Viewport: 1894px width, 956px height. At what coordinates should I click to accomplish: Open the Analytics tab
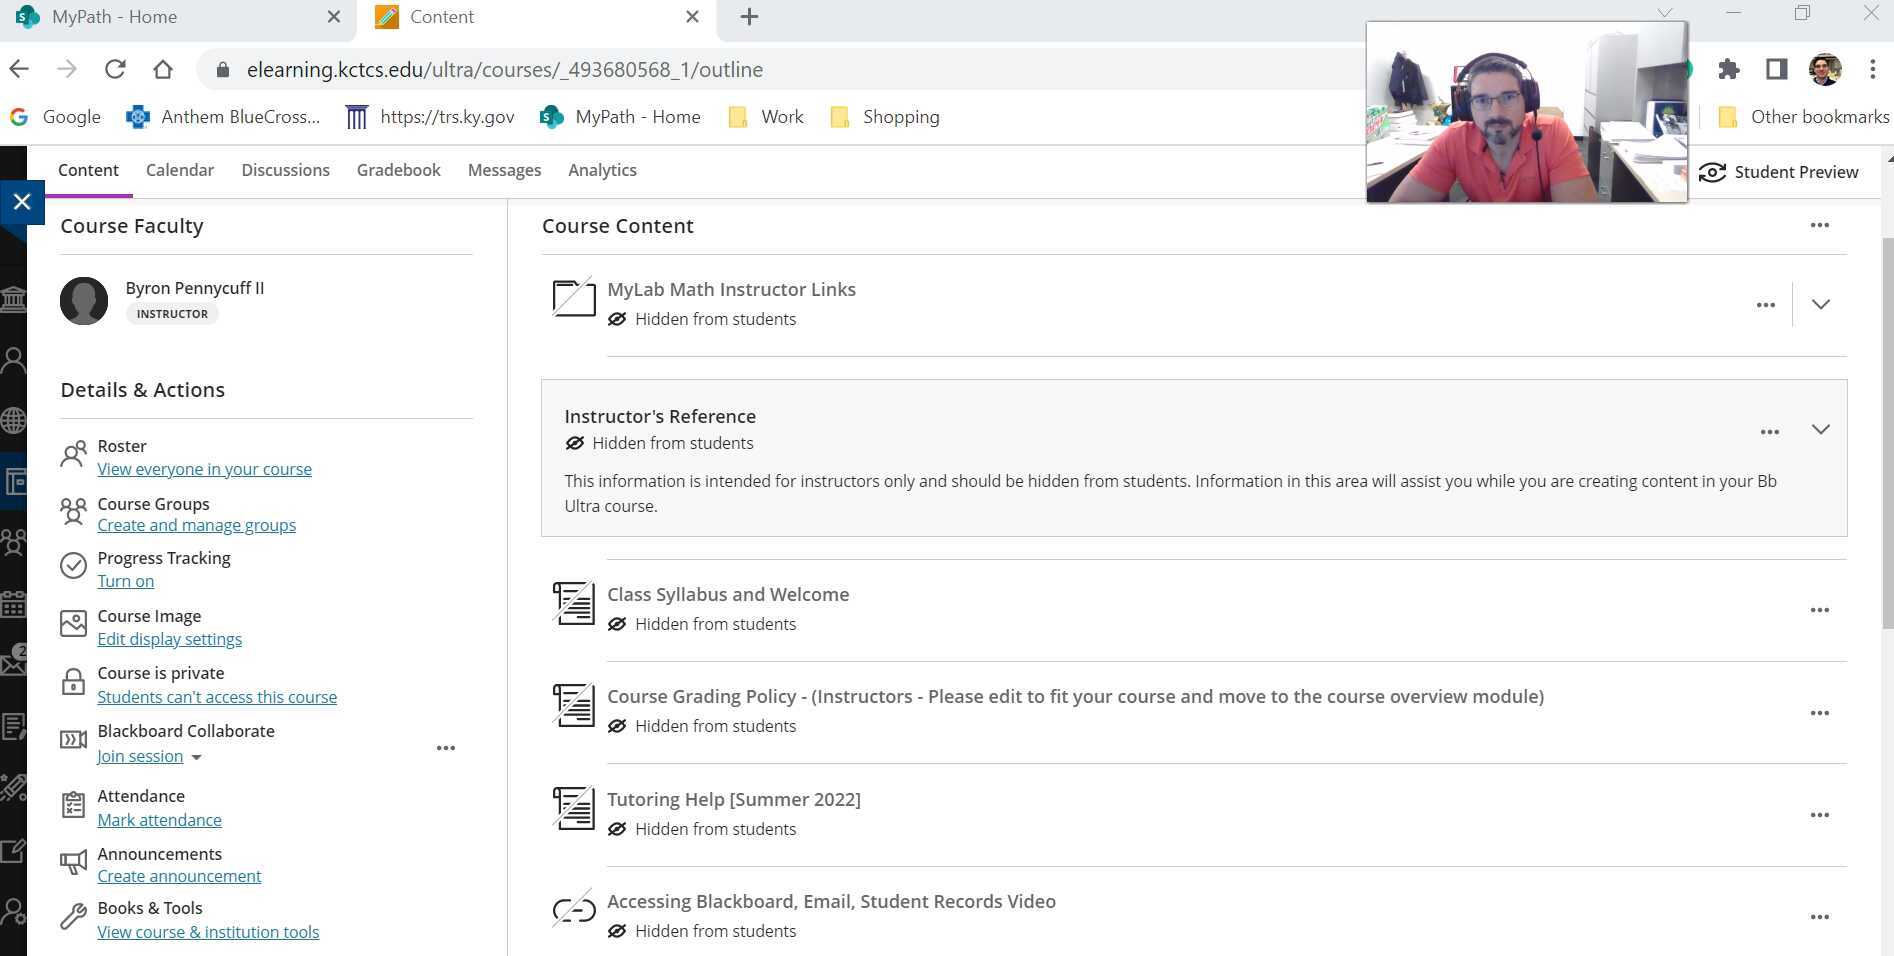[602, 169]
